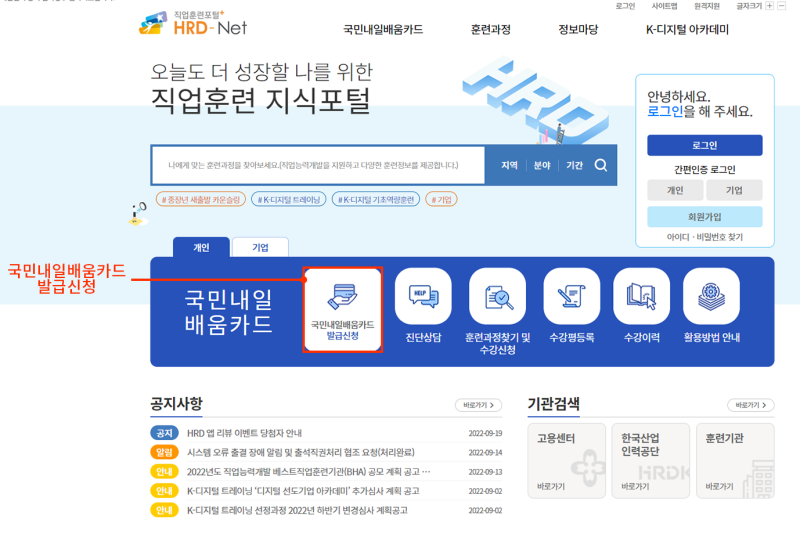Open the 한국산업인력공단 card
The width and height of the screenshot is (800, 534).
coord(651,461)
